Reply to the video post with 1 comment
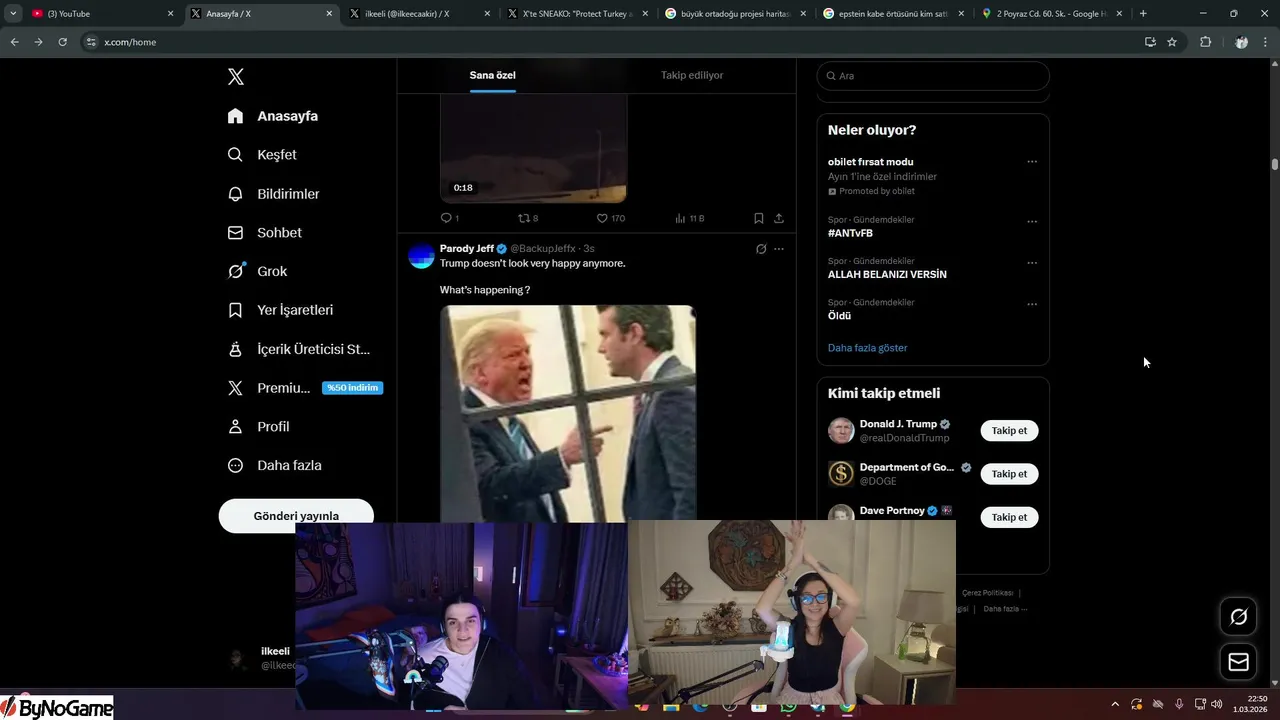This screenshot has width=1280, height=720. click(x=449, y=218)
